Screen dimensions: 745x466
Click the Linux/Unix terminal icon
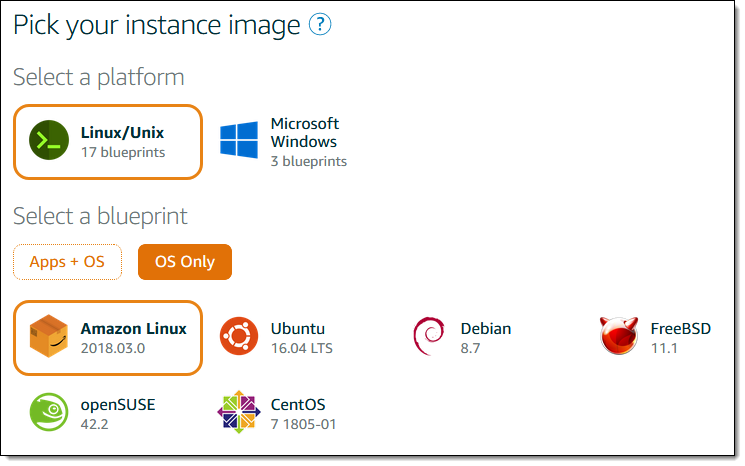click(x=48, y=141)
